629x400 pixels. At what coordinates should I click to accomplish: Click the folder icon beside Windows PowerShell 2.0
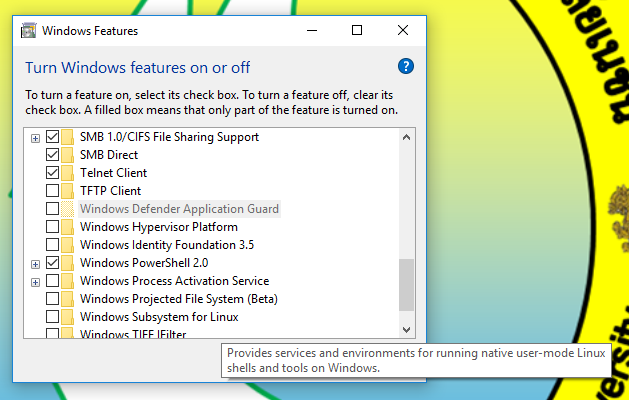tap(68, 263)
